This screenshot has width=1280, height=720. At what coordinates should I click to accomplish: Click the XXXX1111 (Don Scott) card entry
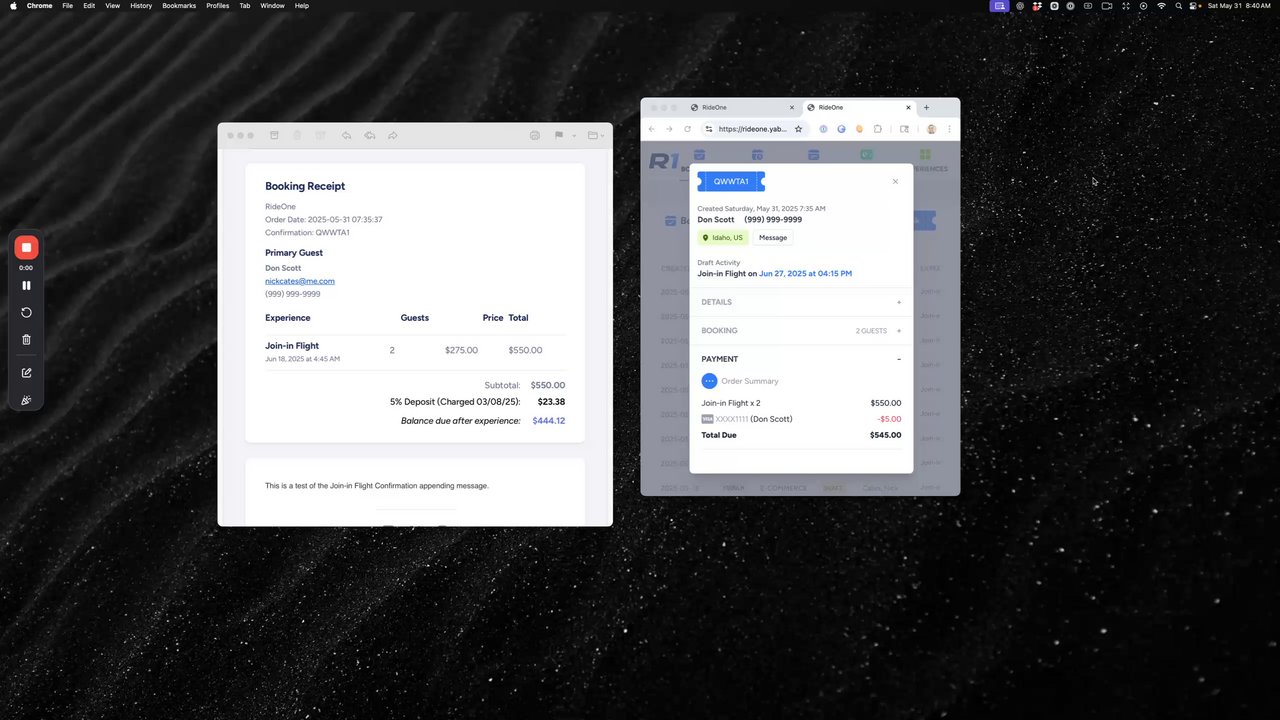pos(747,419)
